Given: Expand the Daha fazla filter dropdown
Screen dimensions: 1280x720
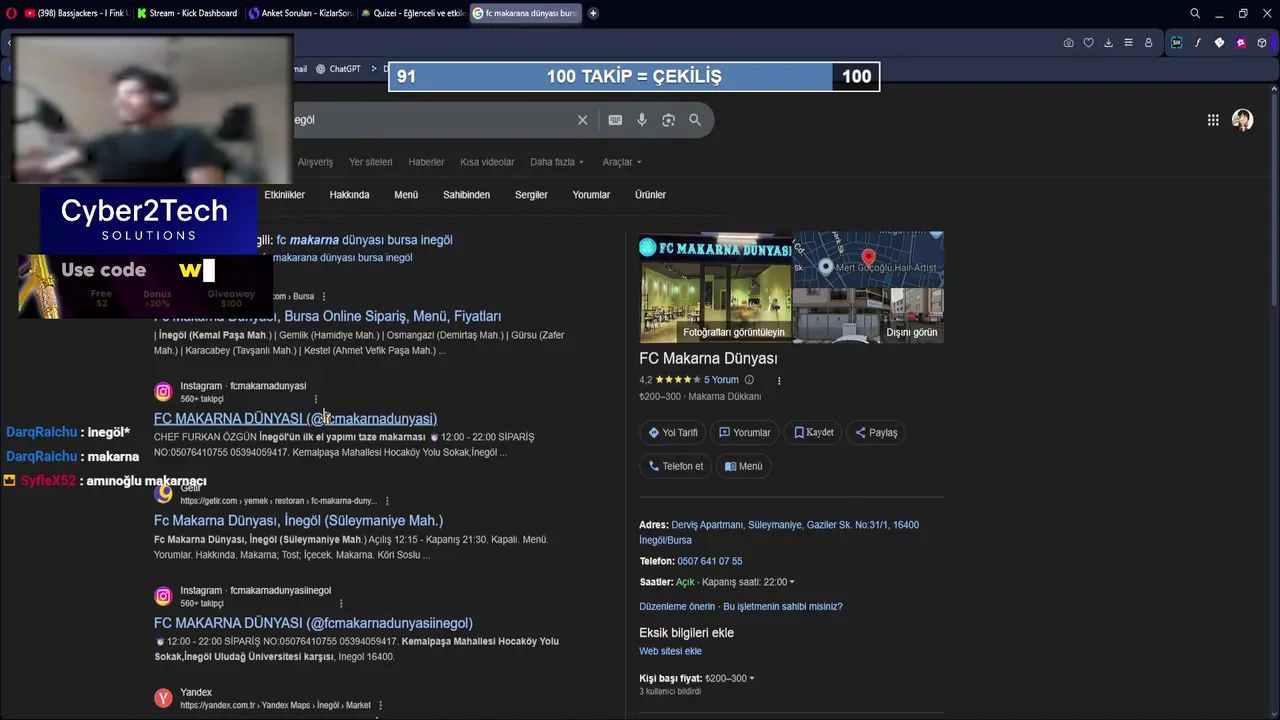Looking at the screenshot, I should click(556, 162).
